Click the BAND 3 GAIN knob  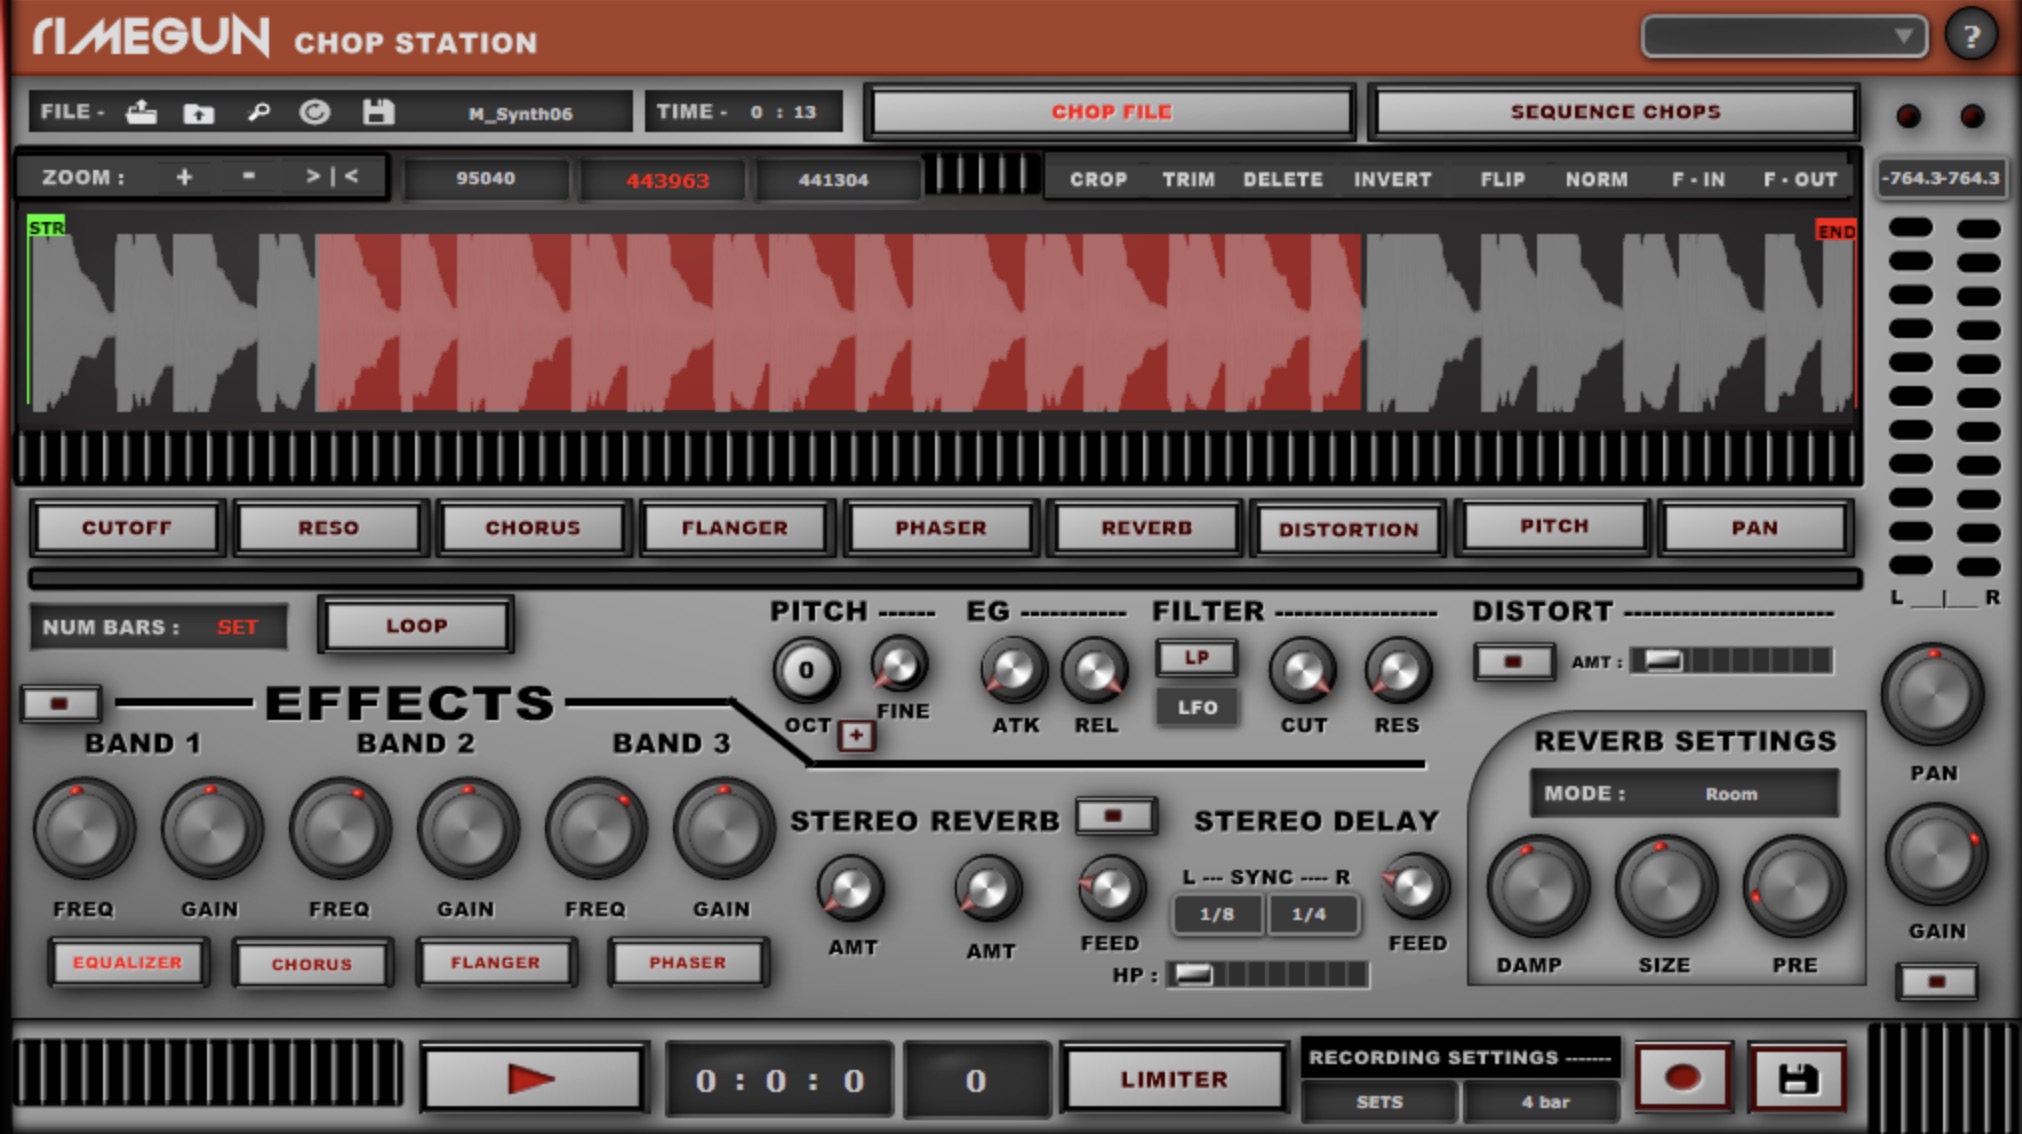click(x=723, y=830)
